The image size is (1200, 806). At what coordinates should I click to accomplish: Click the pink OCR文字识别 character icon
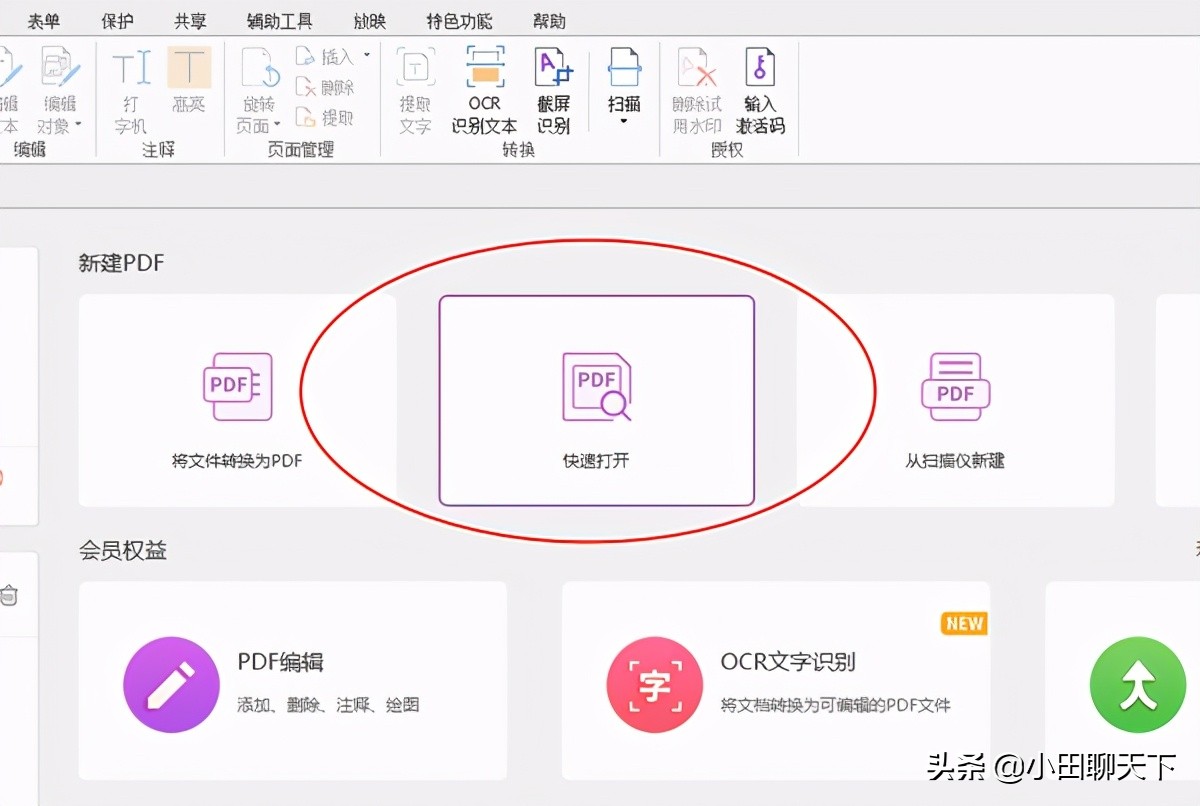pos(655,684)
